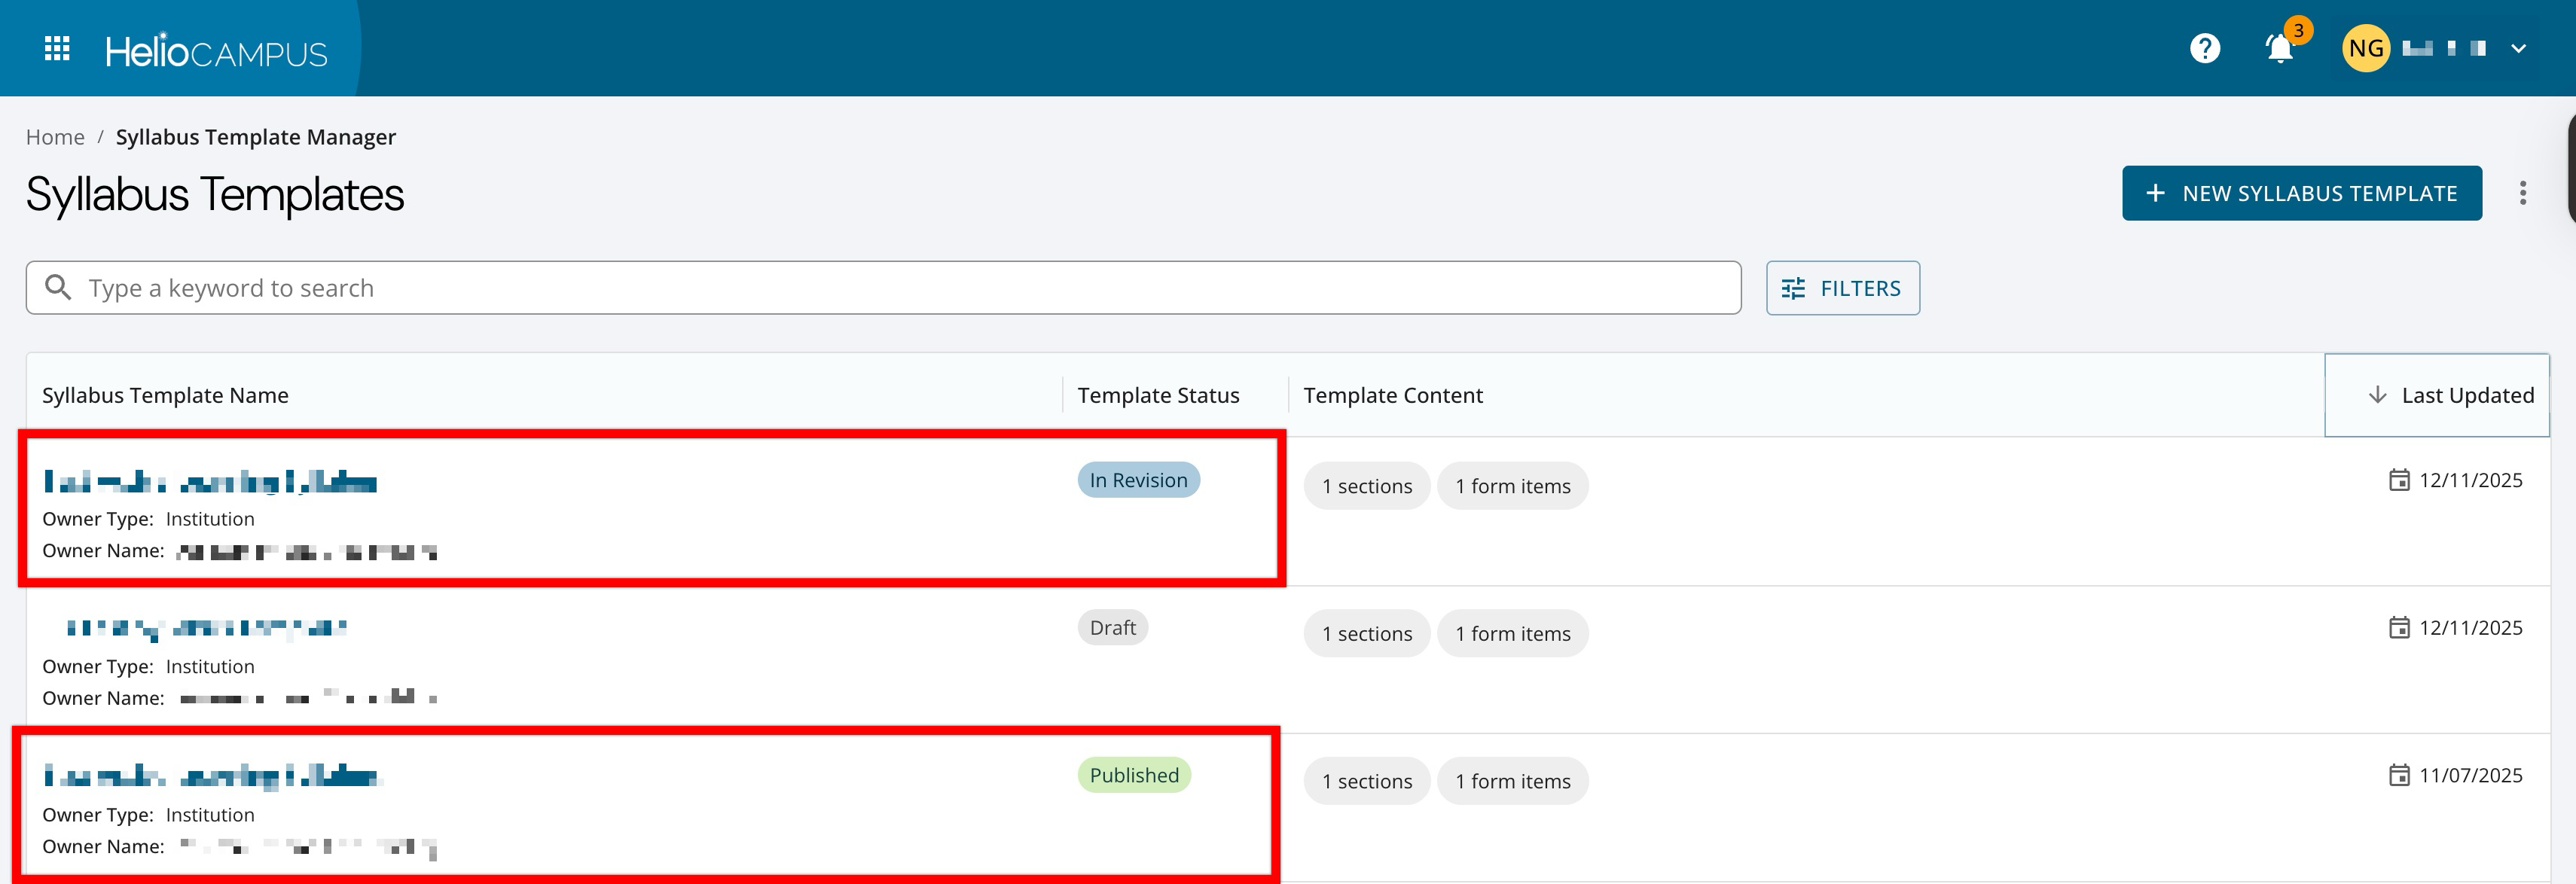Go to Home breadcrumb link
2576x884 pixels.
pyautogui.click(x=55, y=137)
